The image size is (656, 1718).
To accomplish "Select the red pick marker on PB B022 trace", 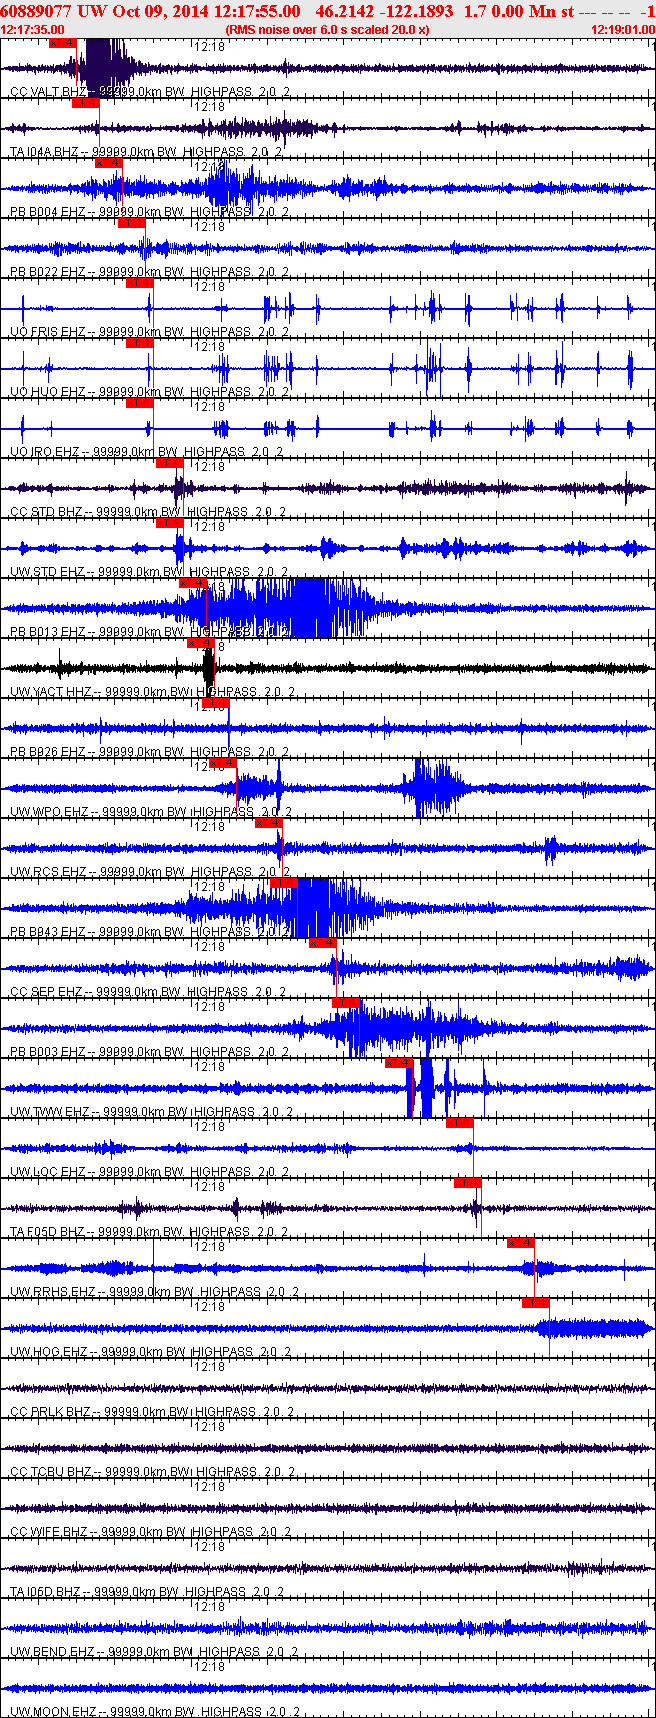I will pyautogui.click(x=131, y=223).
